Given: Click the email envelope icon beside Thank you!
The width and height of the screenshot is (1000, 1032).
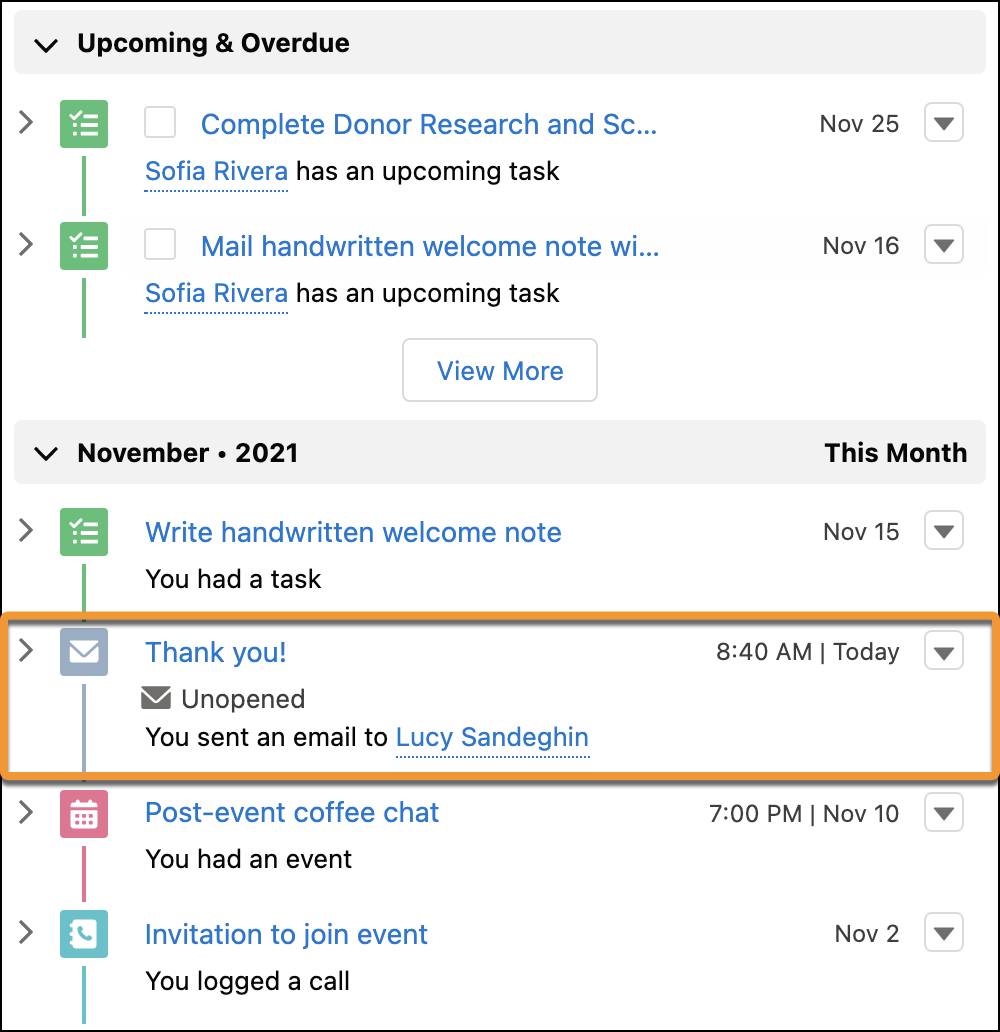Looking at the screenshot, I should click(x=83, y=651).
